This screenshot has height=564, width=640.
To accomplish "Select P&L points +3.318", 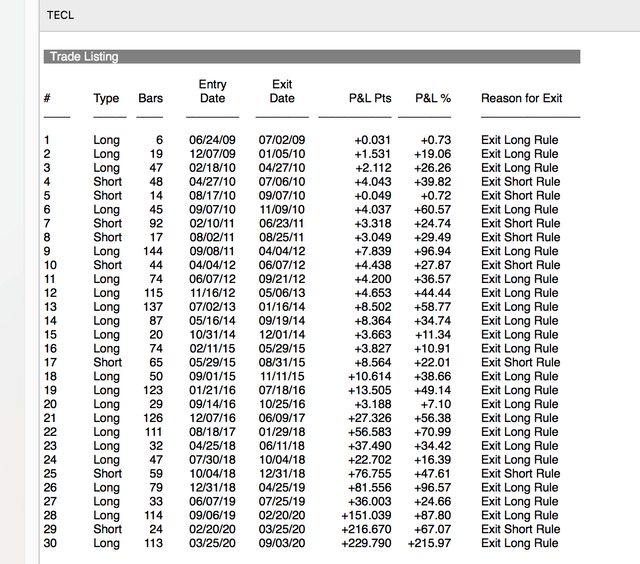I will [x=373, y=223].
